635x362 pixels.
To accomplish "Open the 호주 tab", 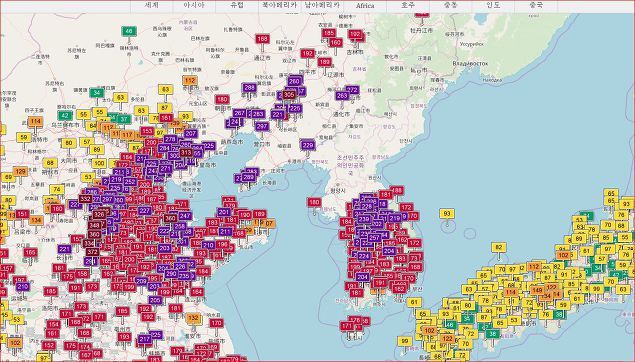I will pyautogui.click(x=408, y=5).
